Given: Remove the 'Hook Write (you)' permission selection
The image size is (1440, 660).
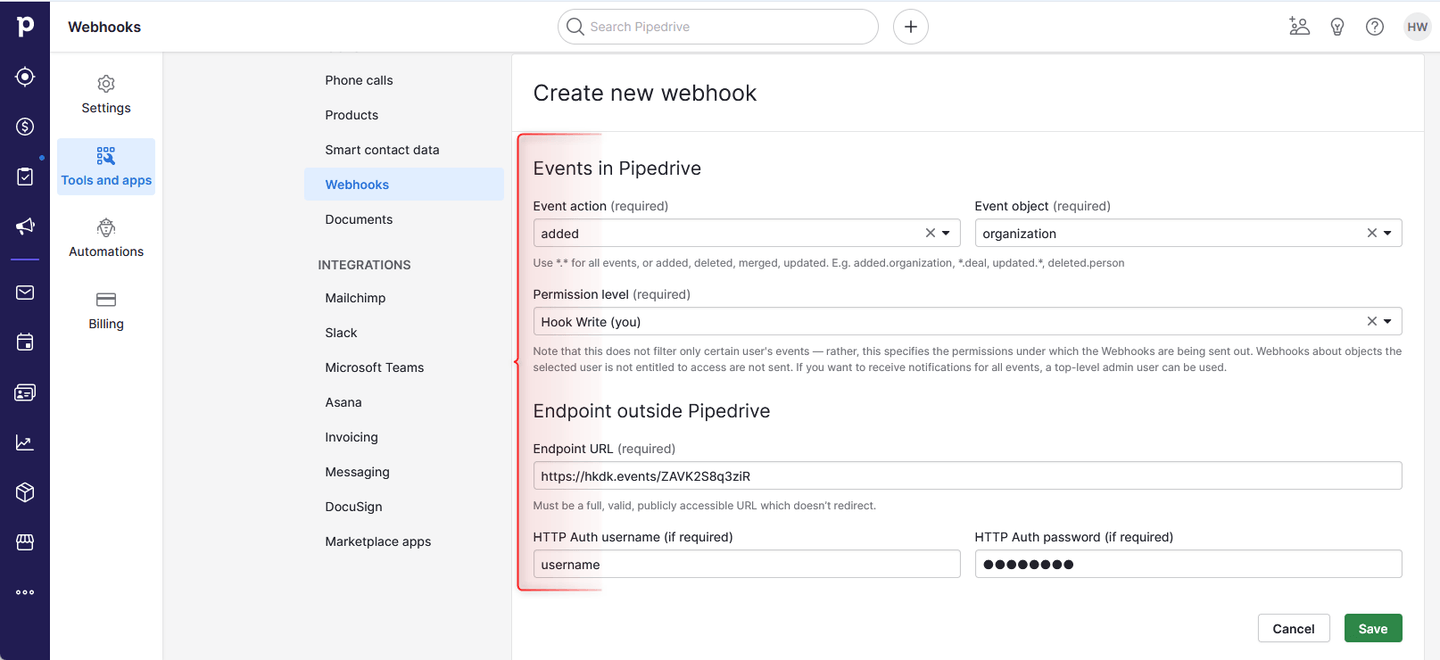Looking at the screenshot, I should coord(1371,321).
